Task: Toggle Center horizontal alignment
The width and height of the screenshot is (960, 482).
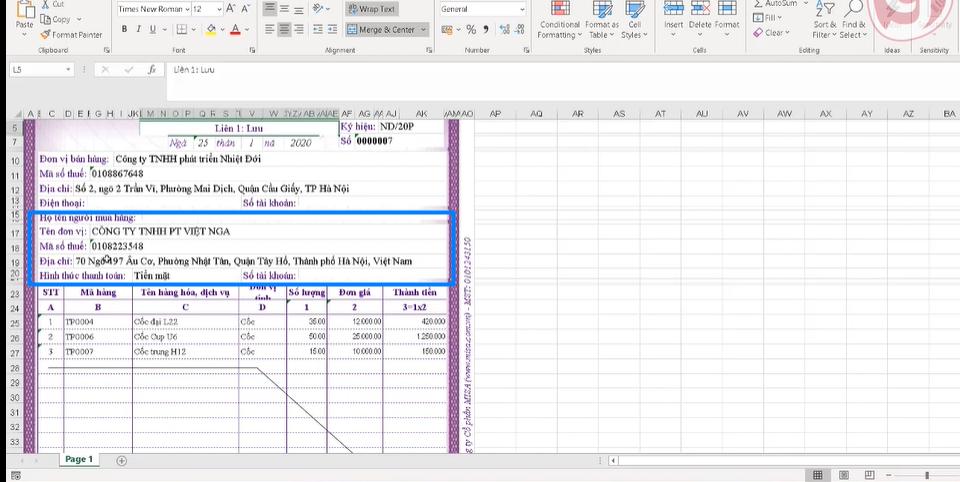Action: coord(284,29)
